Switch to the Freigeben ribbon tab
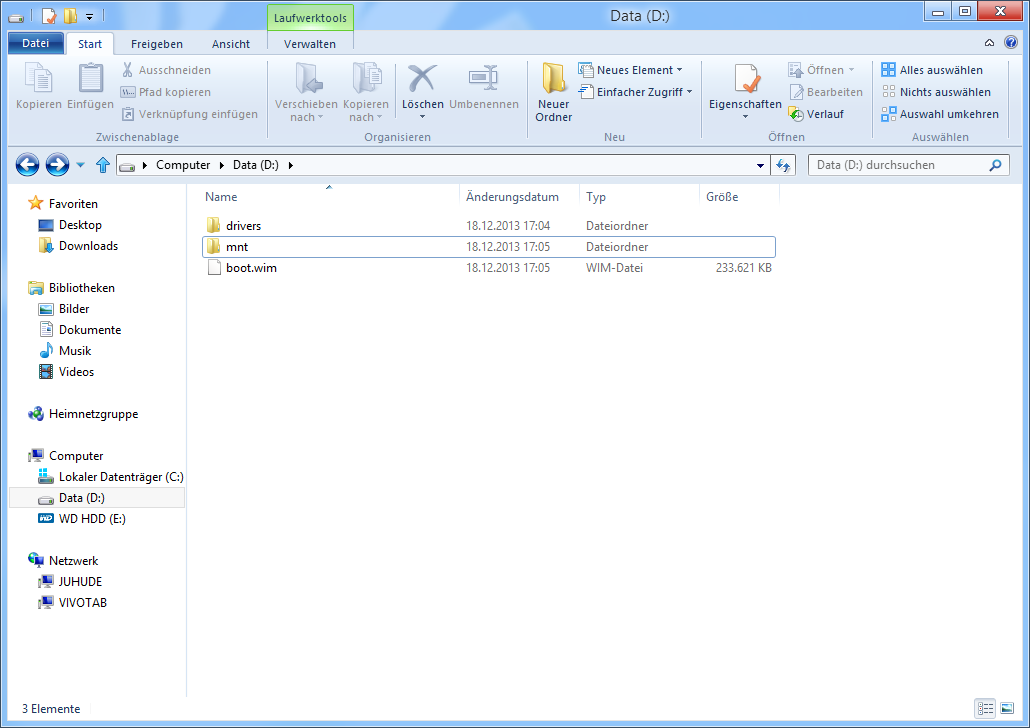The height and width of the screenshot is (728, 1030). (x=157, y=44)
